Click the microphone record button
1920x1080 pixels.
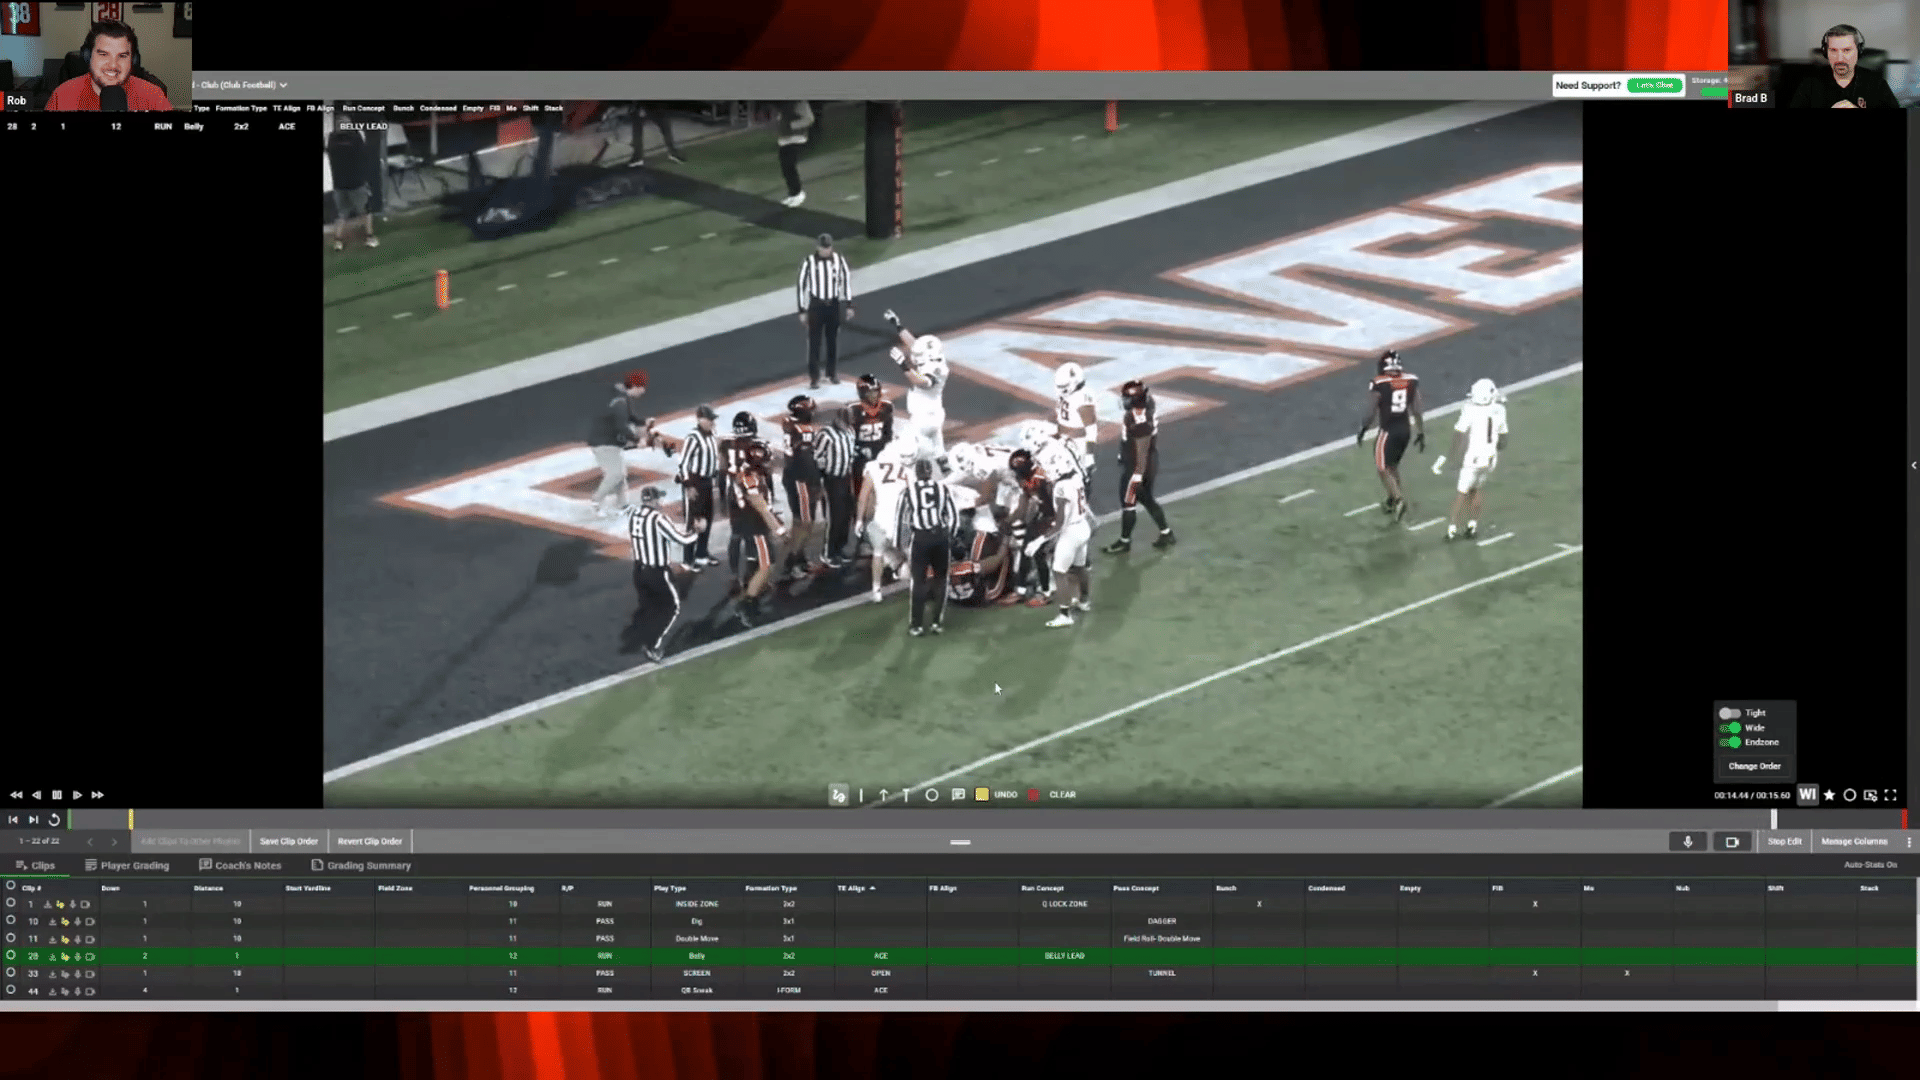(x=1687, y=842)
